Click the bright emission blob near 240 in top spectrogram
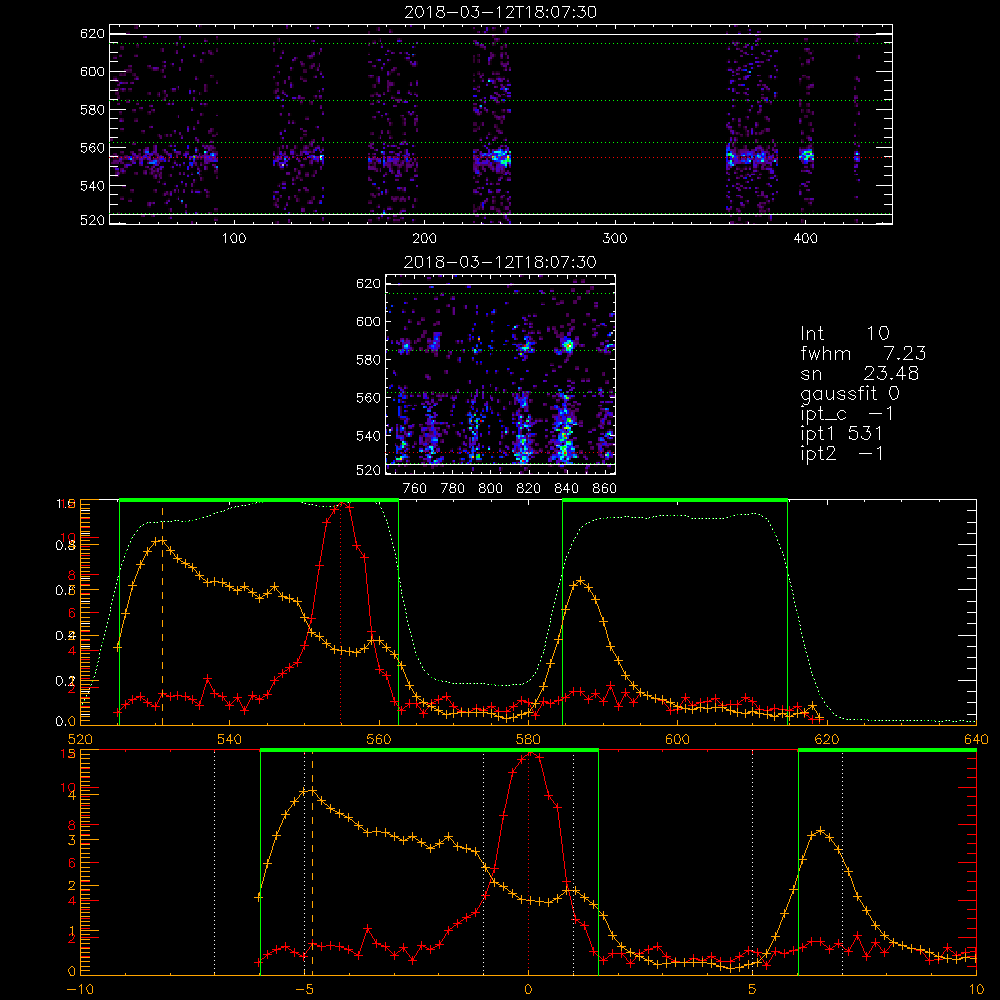This screenshot has height=1000, width=1000. click(x=499, y=156)
